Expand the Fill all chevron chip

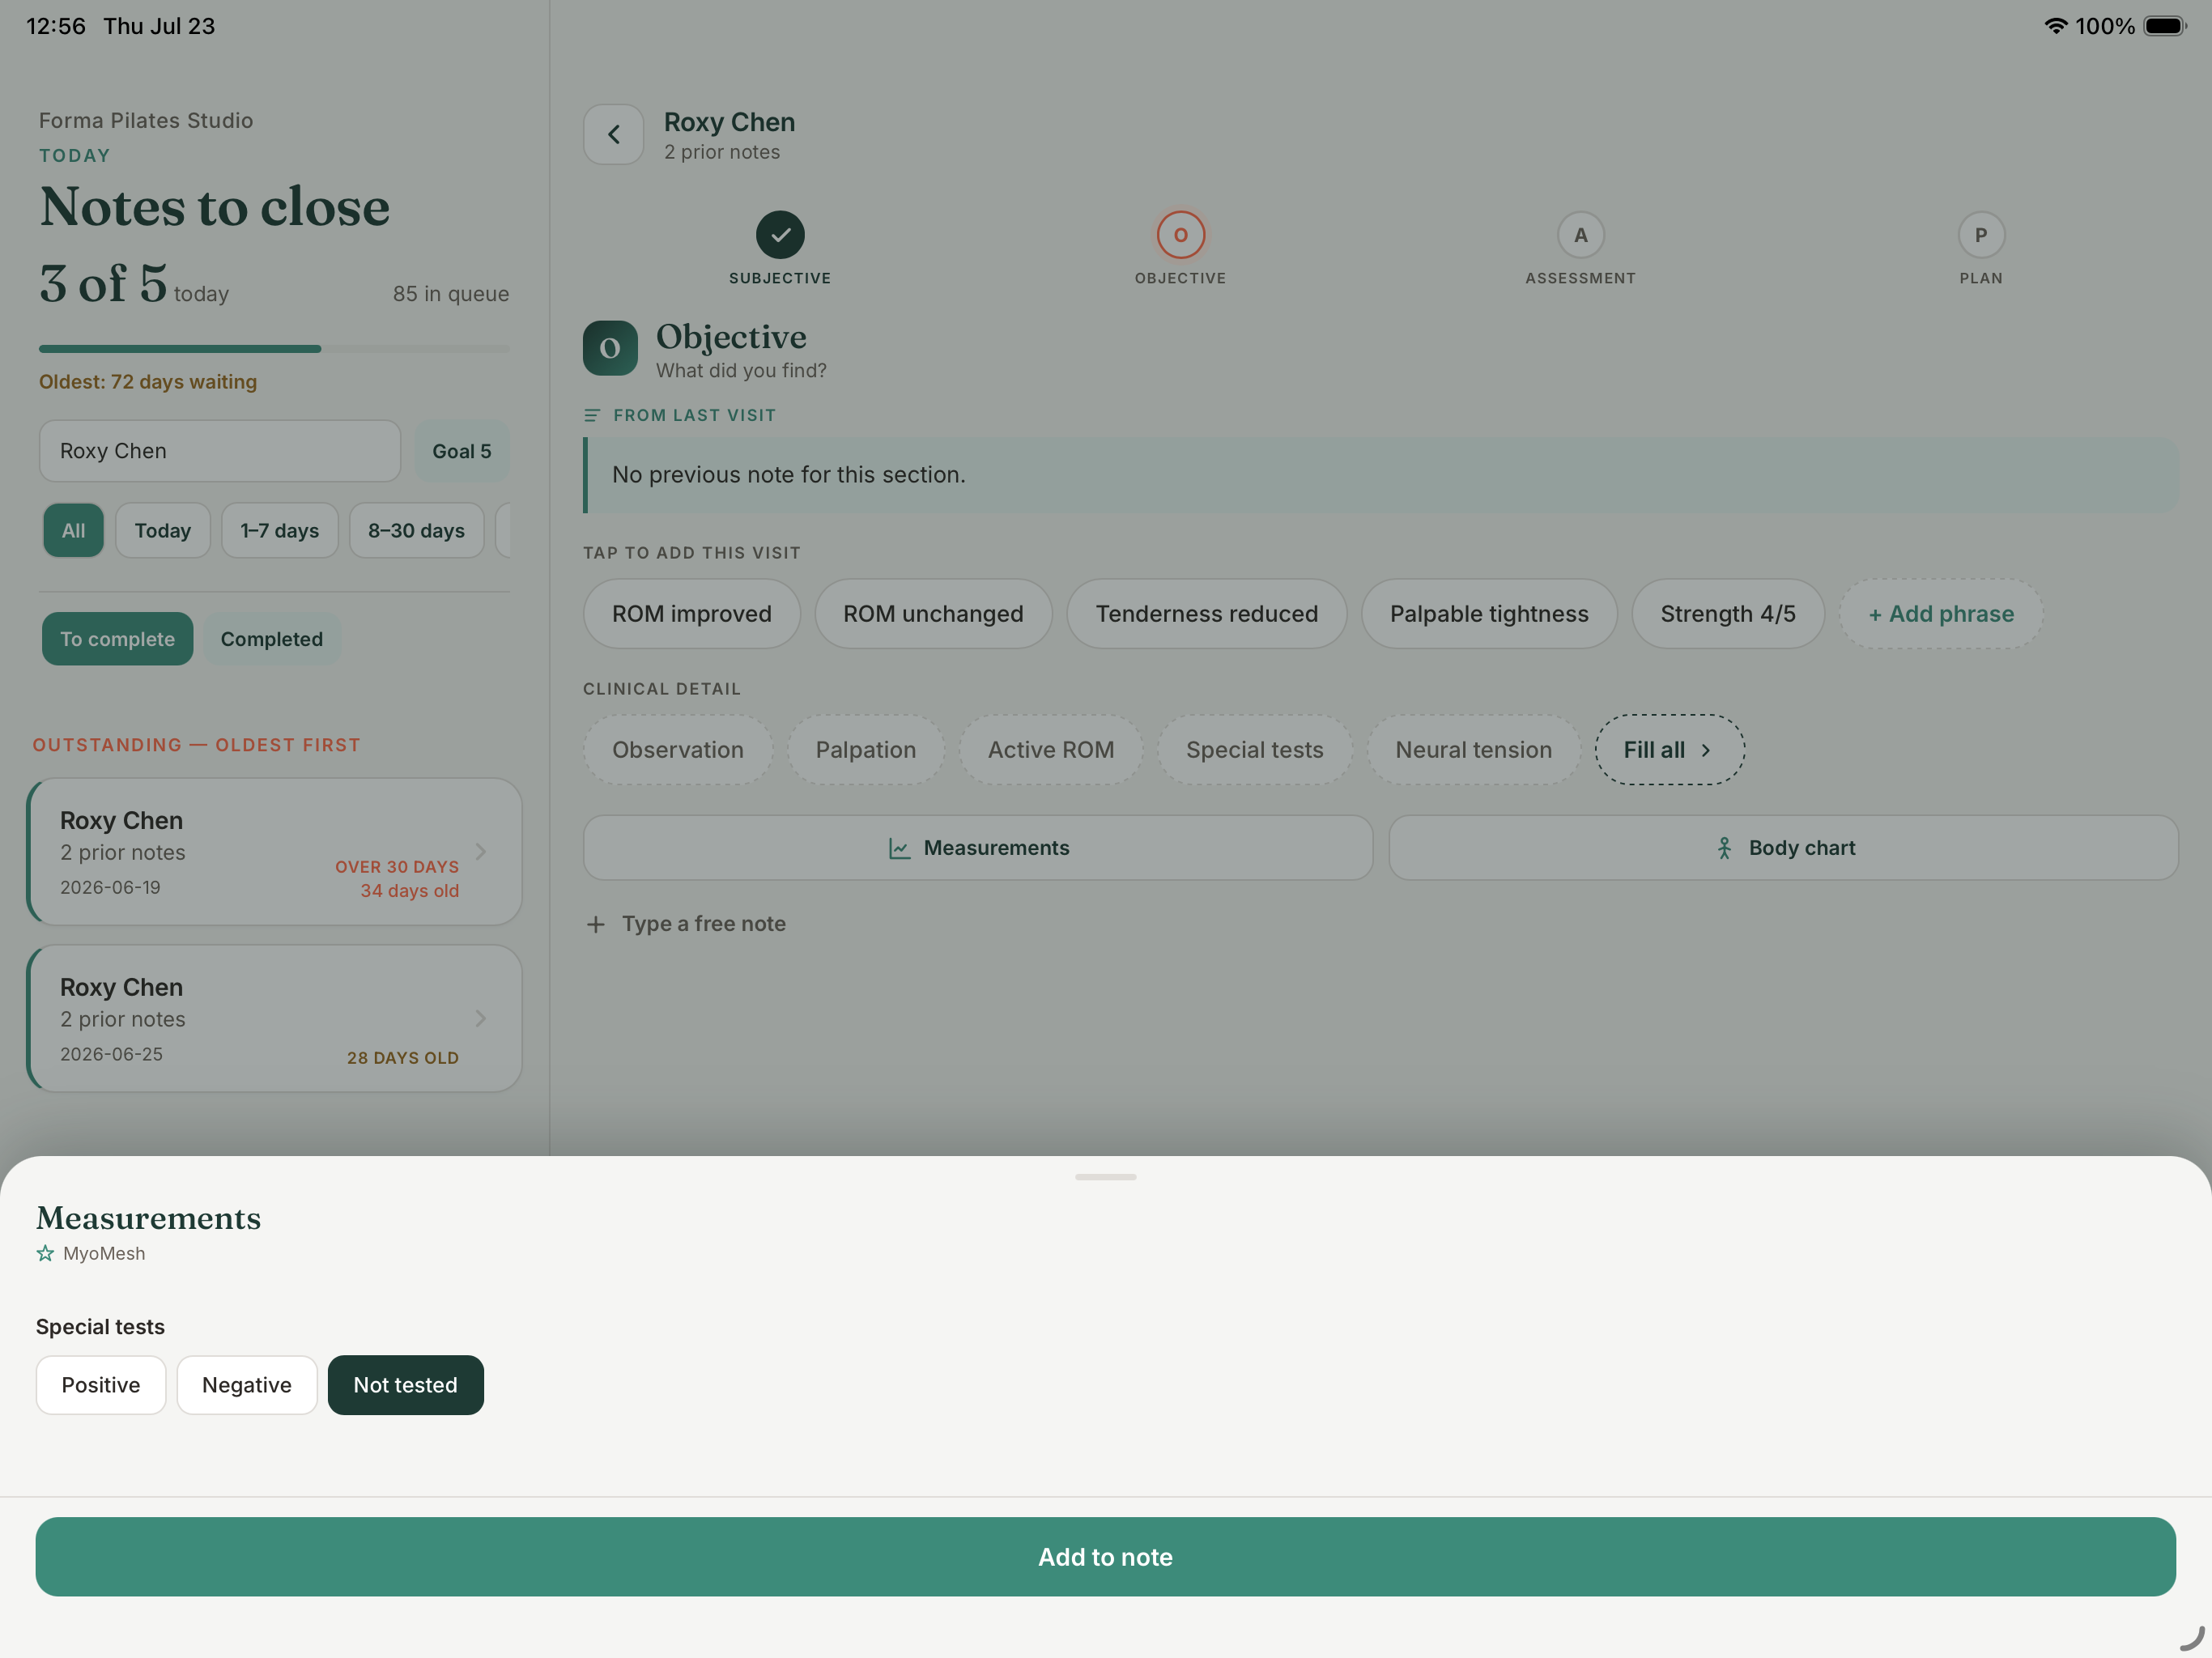[1669, 750]
